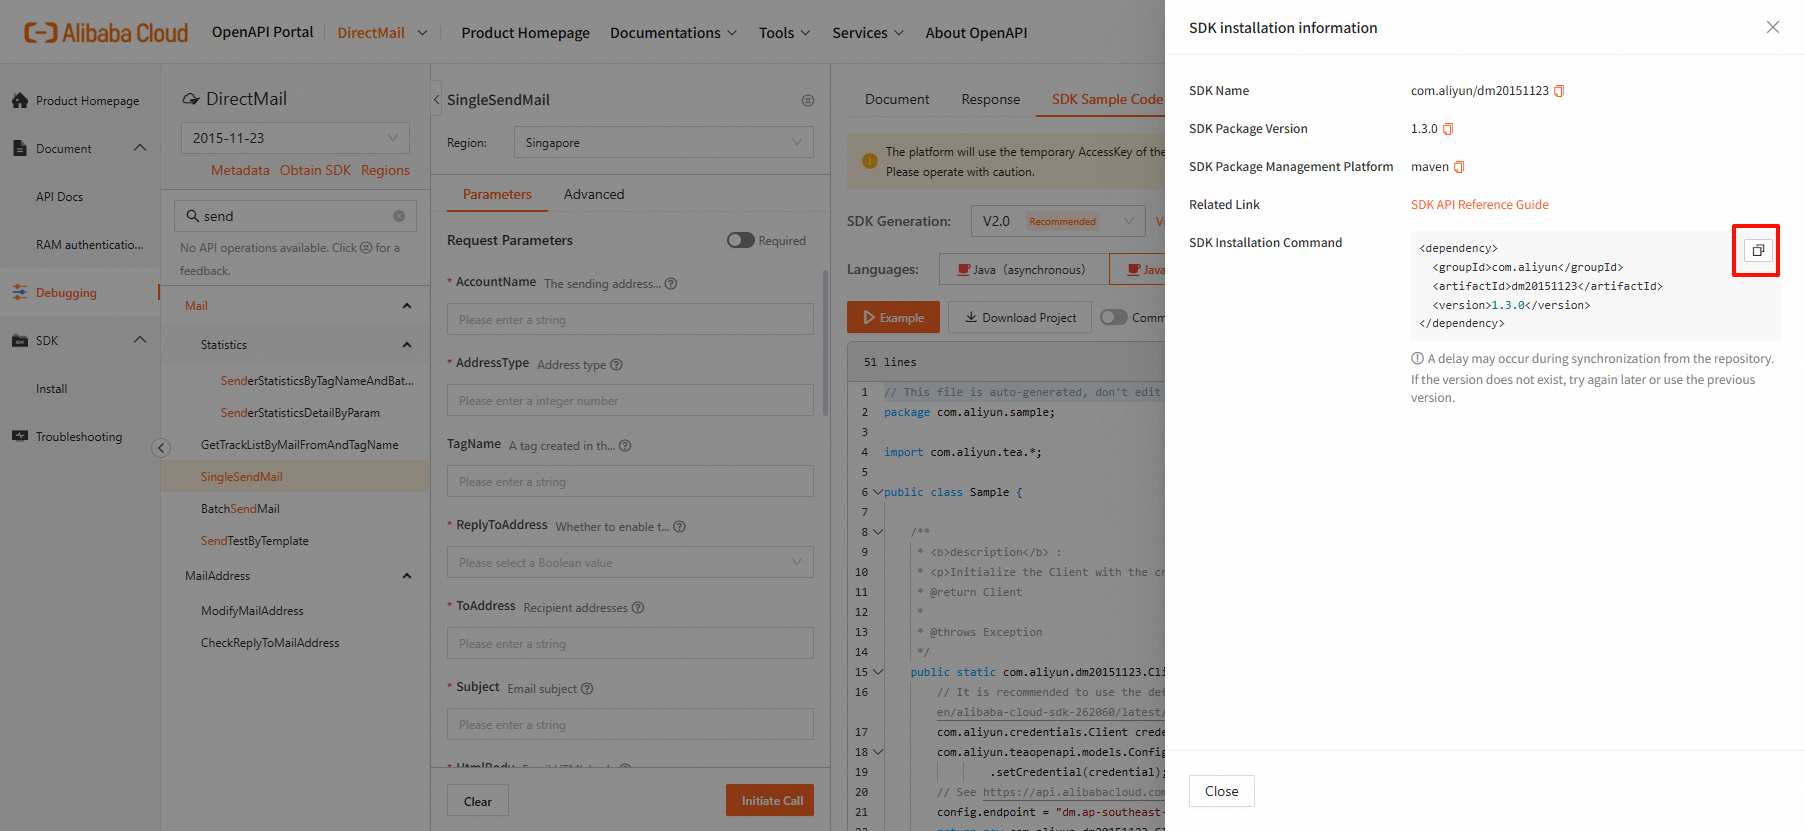Click the Alibaba Cloud logo

(x=106, y=33)
